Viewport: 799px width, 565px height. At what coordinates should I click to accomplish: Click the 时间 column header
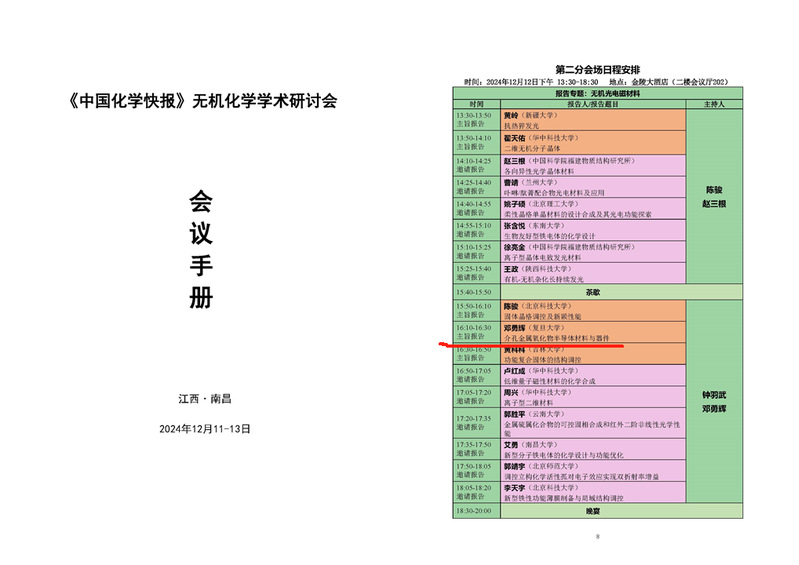click(475, 102)
